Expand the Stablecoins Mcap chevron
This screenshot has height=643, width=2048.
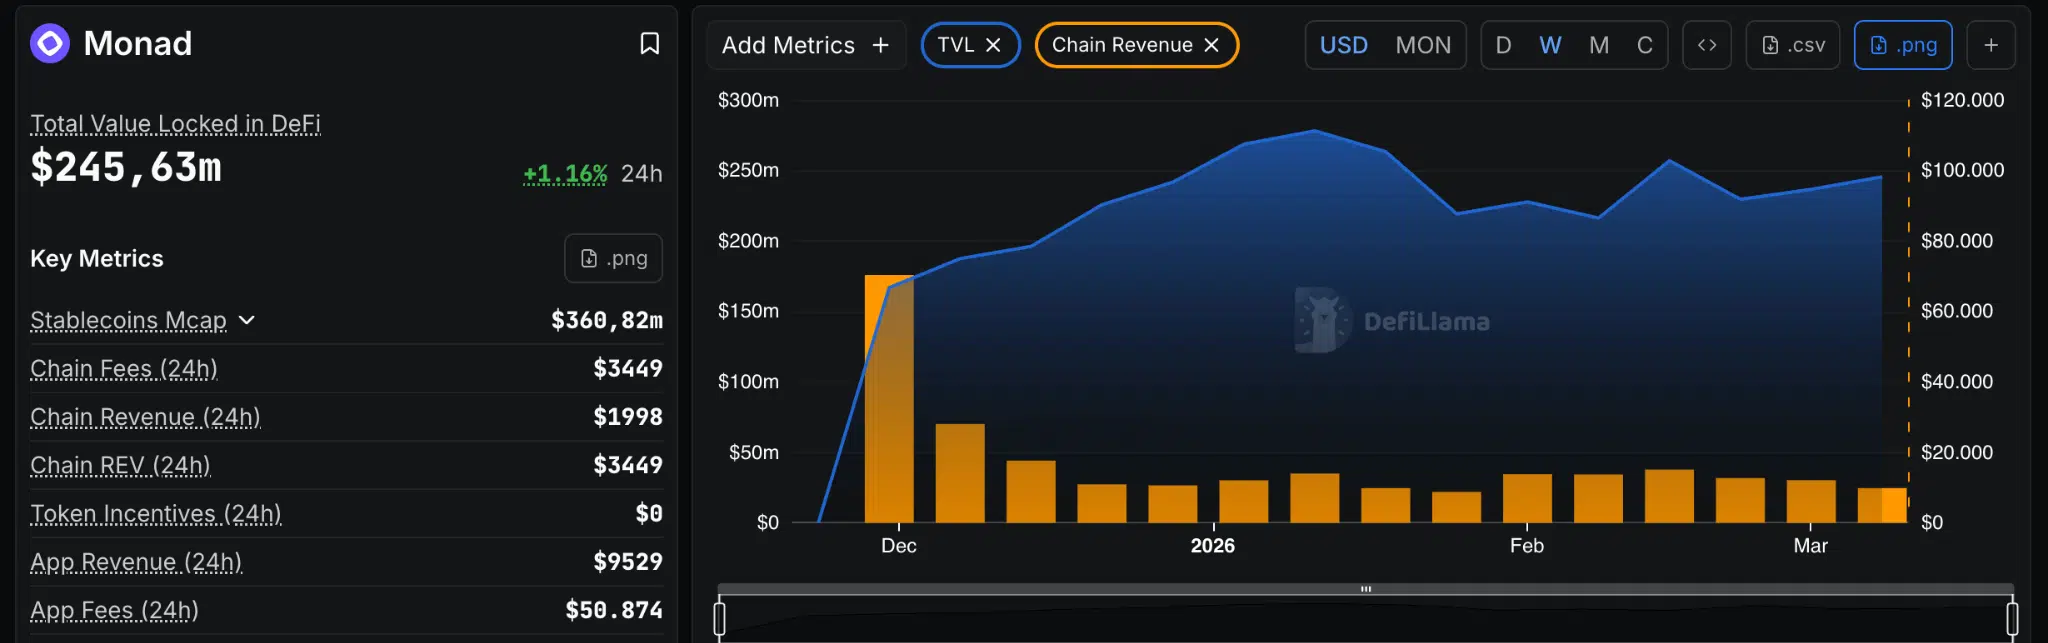tap(247, 320)
